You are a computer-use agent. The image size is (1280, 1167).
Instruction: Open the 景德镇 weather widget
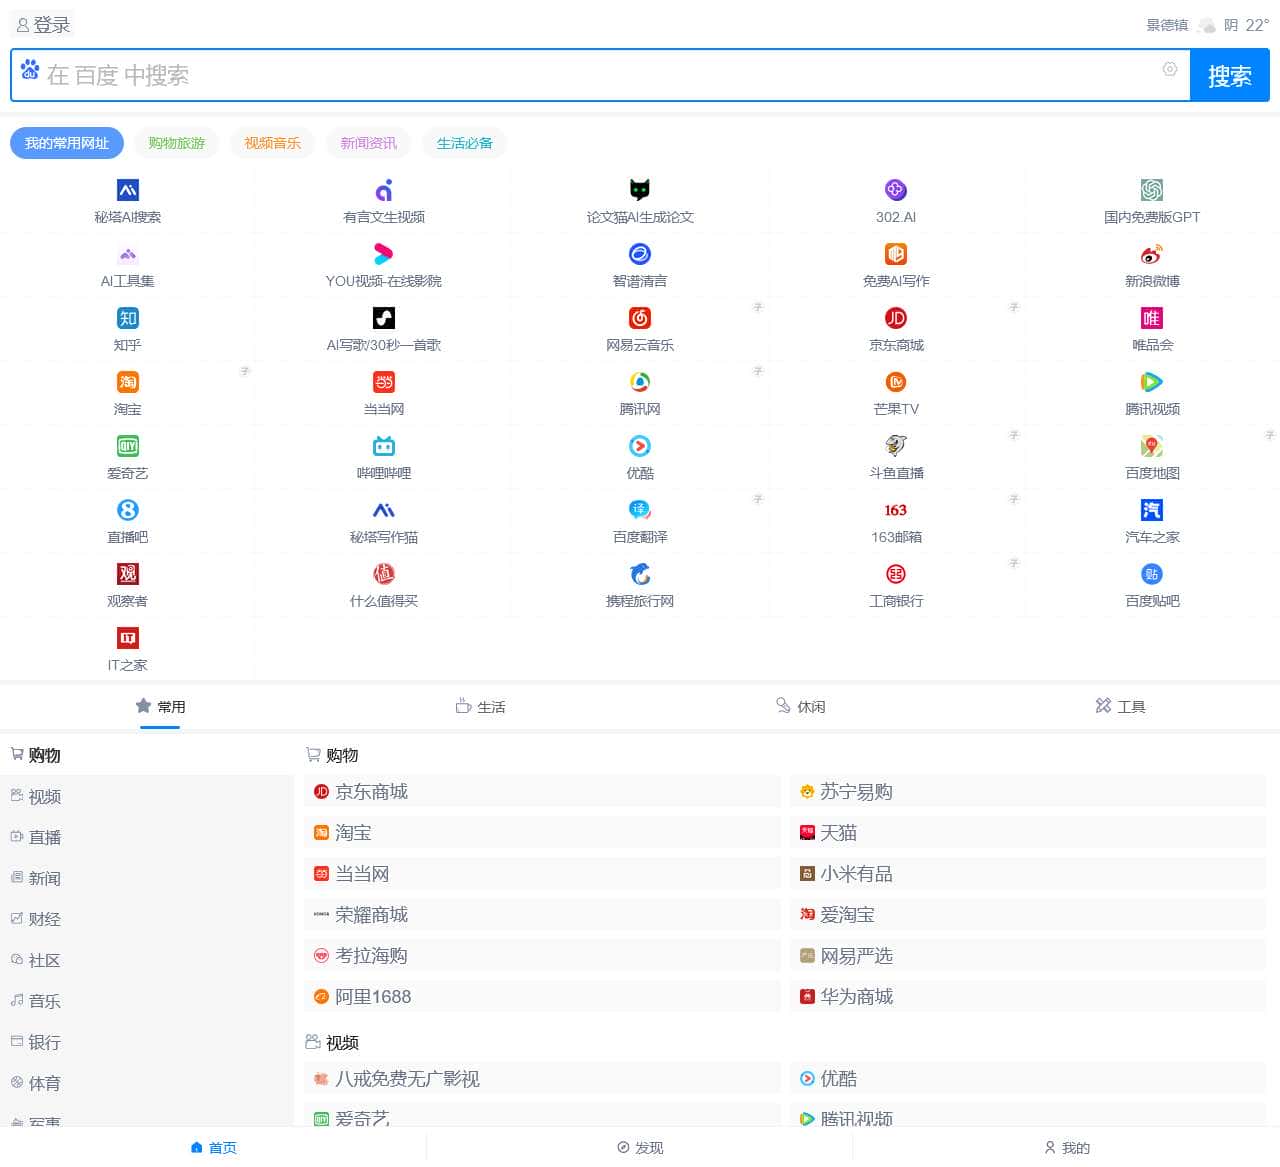point(1208,25)
